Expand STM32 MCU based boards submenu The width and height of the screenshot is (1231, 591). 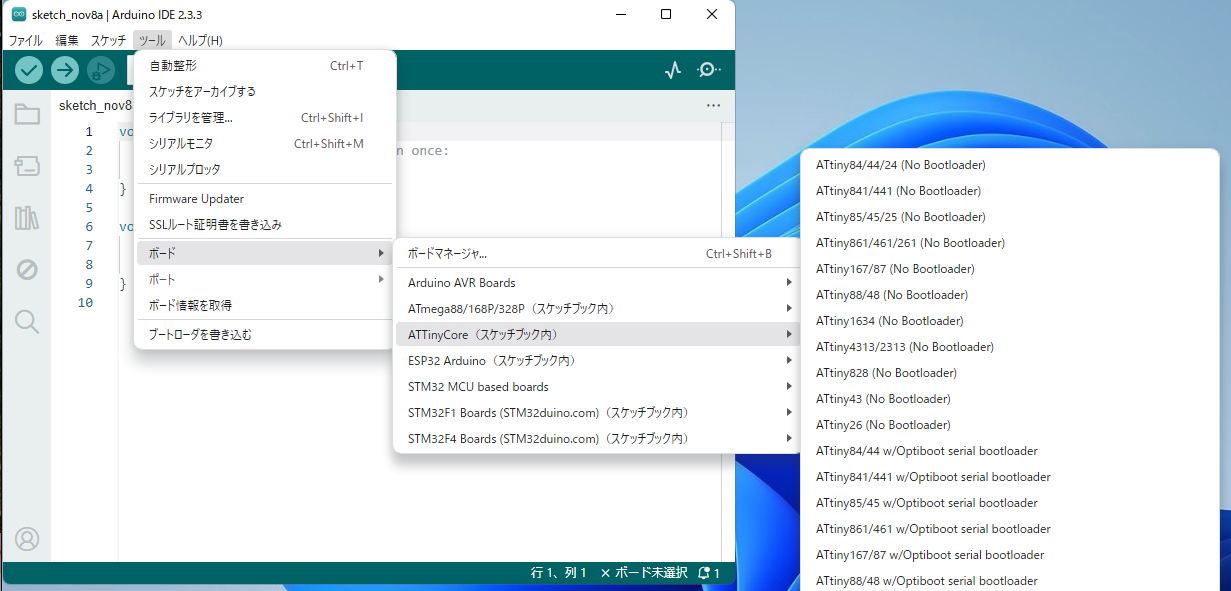597,387
